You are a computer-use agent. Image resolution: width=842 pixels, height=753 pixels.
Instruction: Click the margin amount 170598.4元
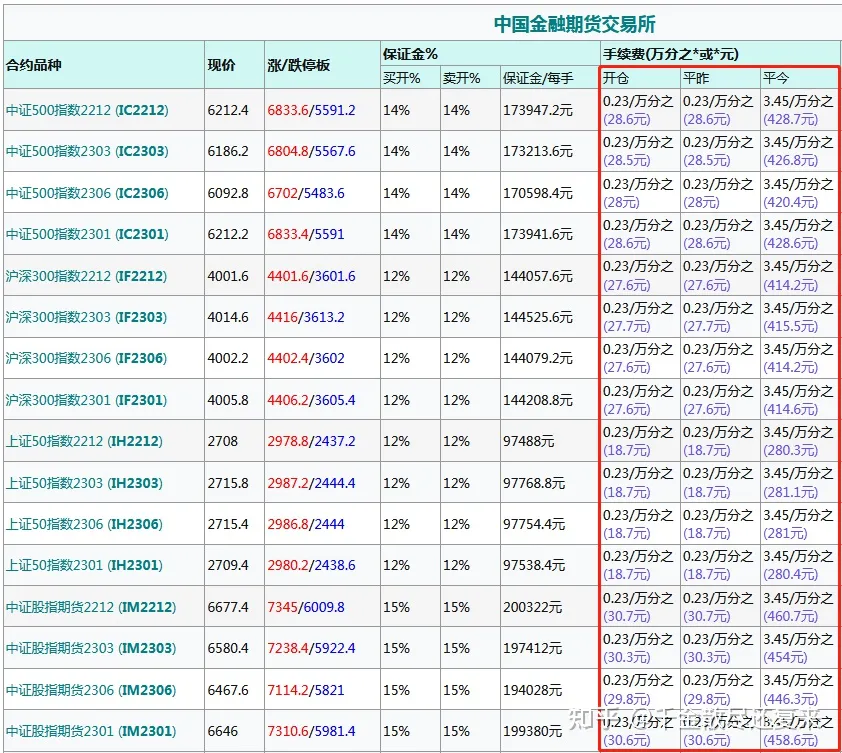coord(538,193)
